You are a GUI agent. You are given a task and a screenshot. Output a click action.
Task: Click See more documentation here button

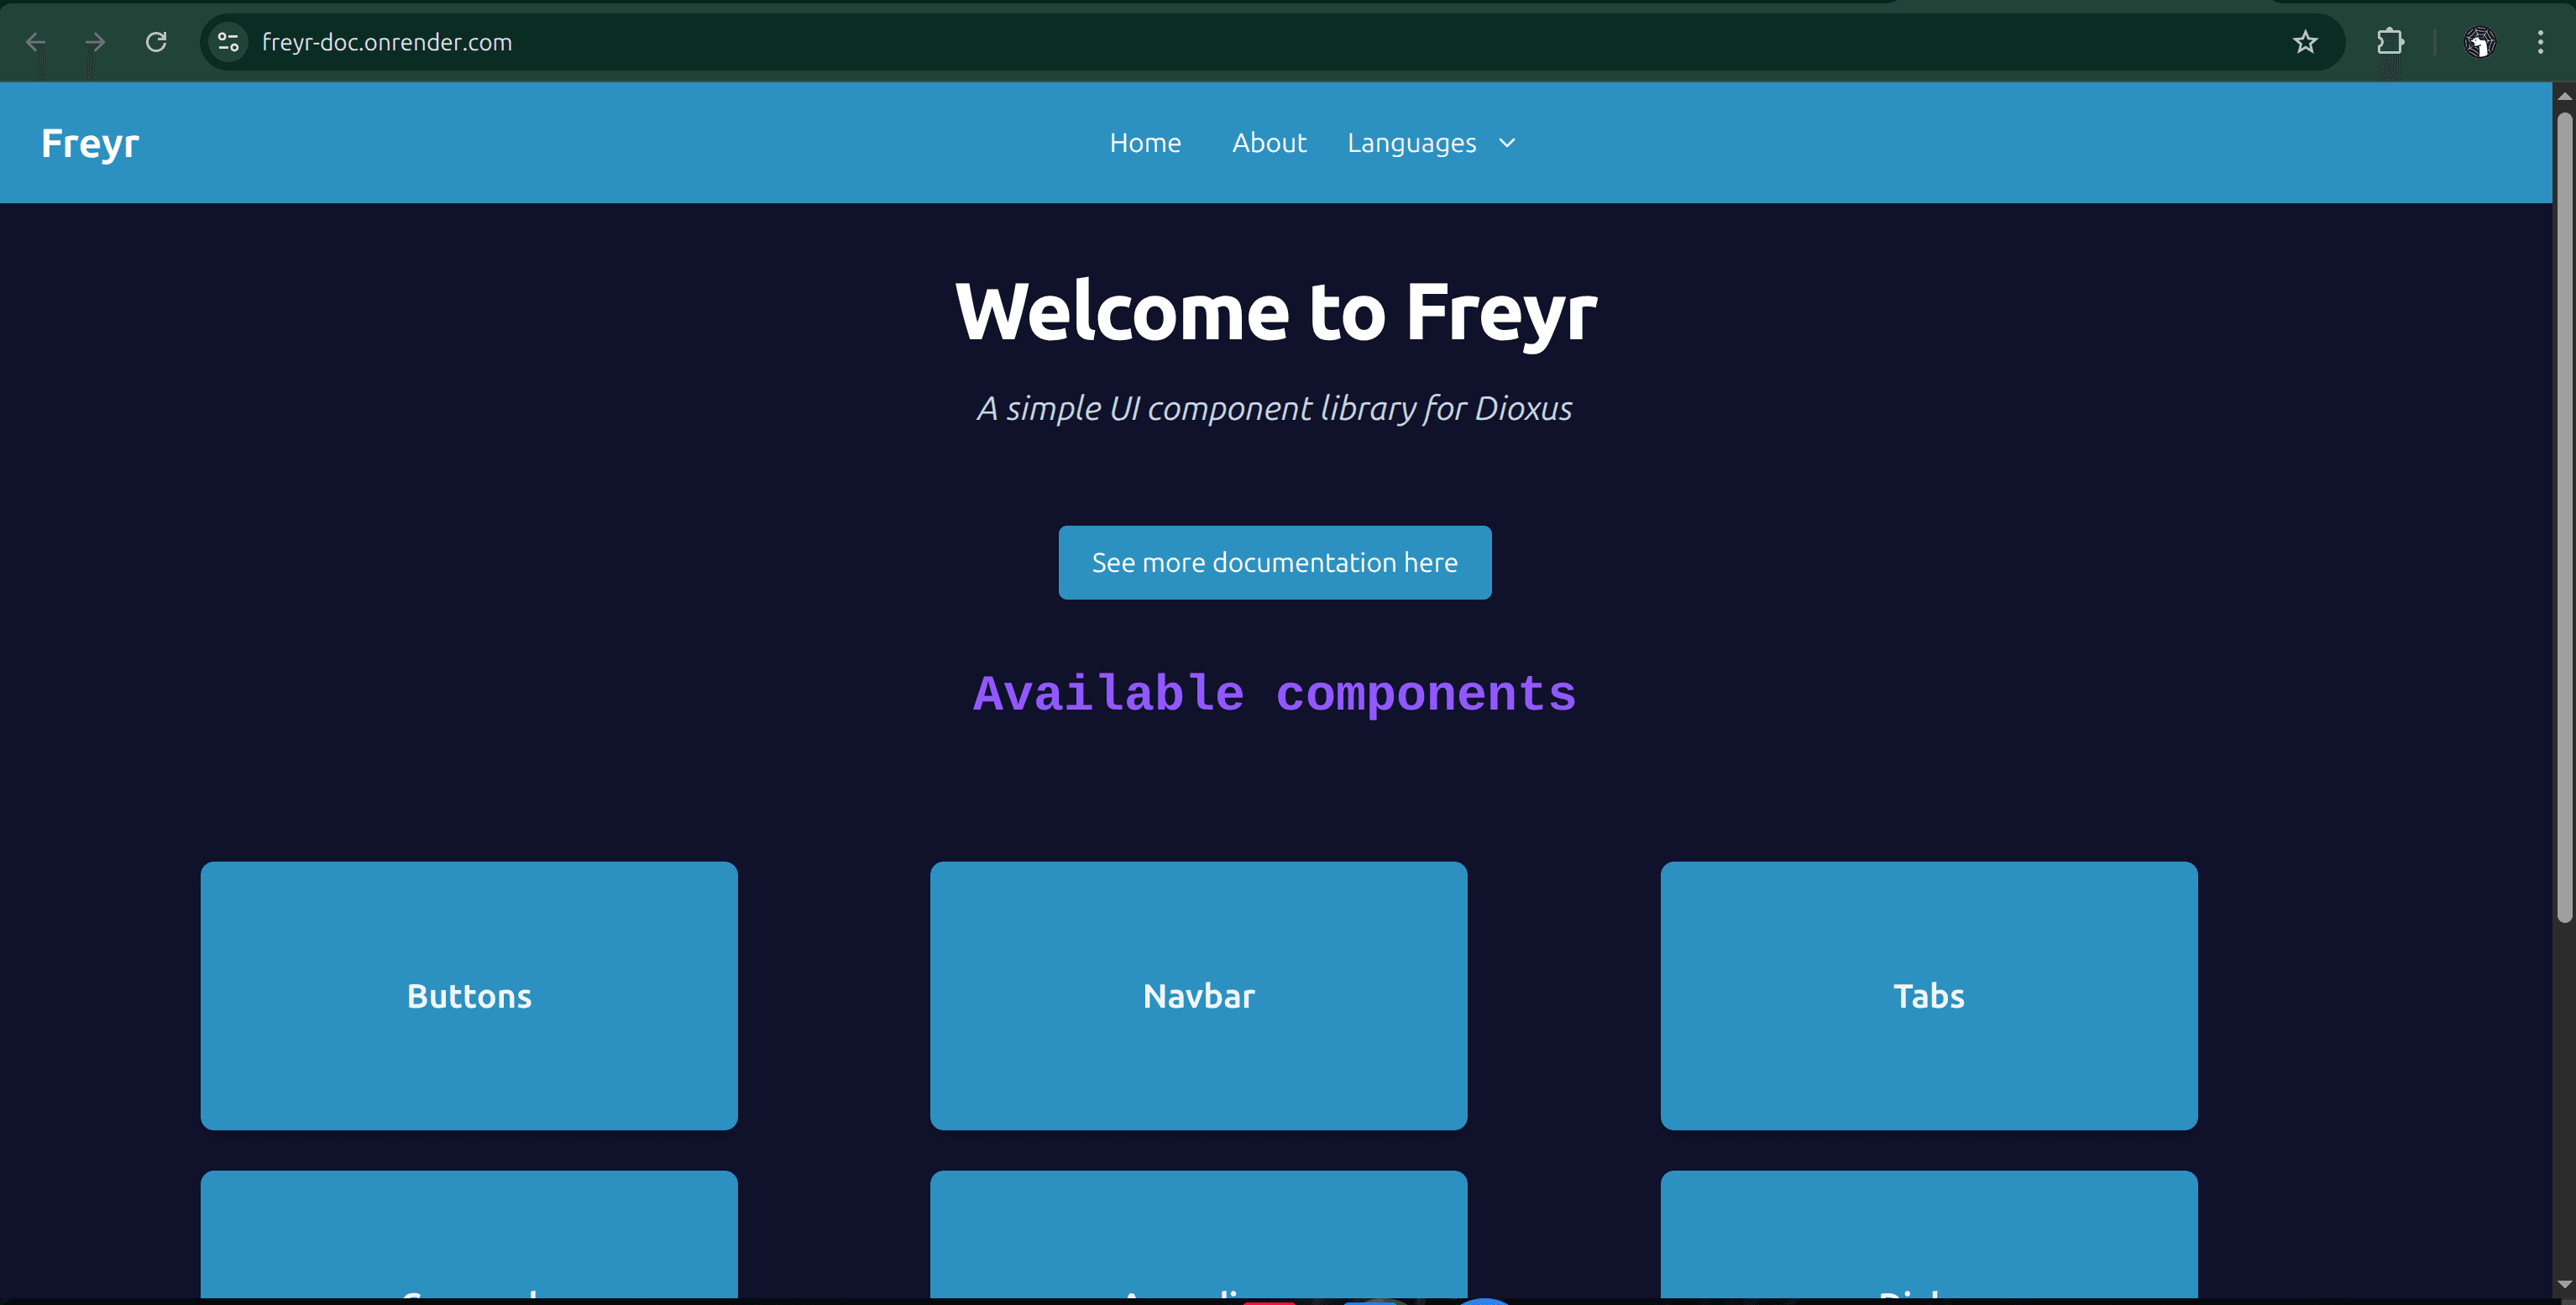click(1275, 563)
